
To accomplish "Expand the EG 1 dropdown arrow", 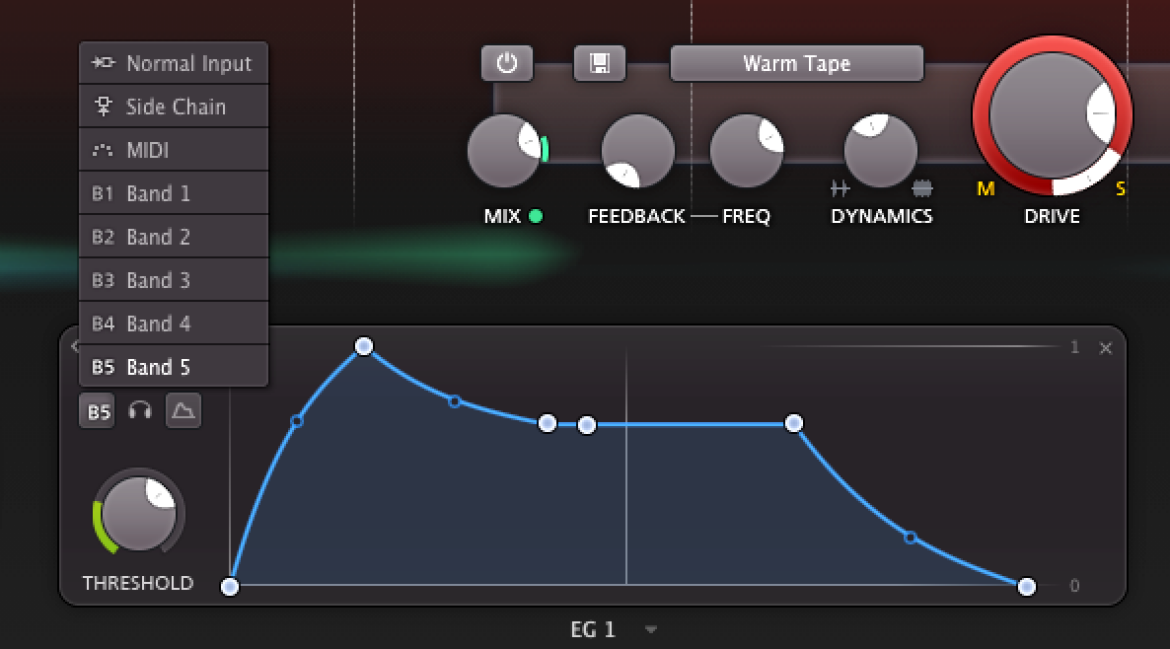I will click(651, 630).
